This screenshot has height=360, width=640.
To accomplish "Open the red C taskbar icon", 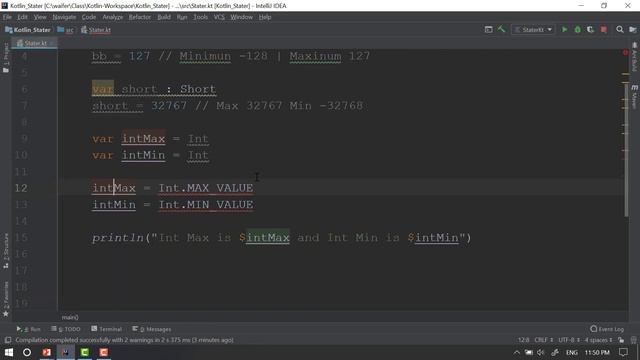I will click(104, 352).
